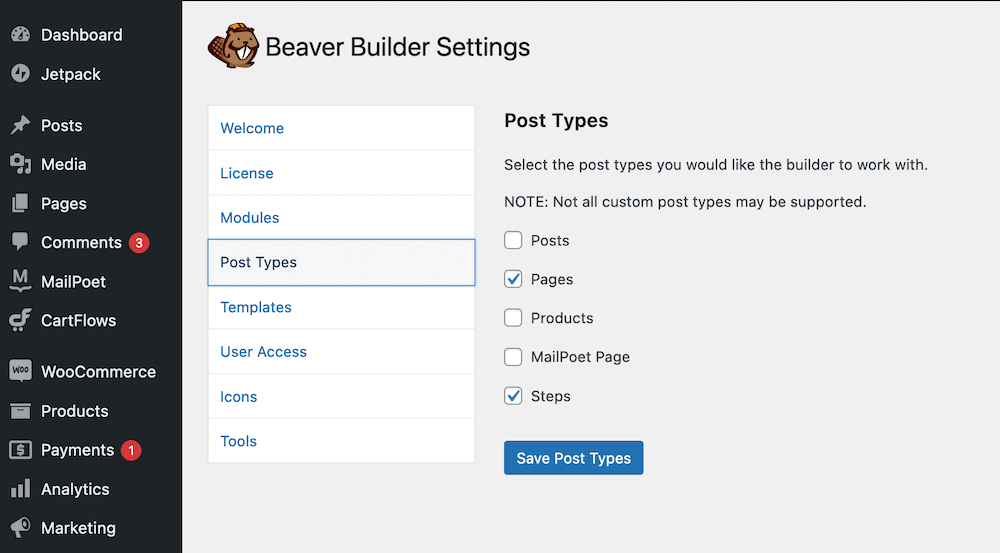Click the Beaver Builder beaver logo
1000x553 pixels.
click(x=233, y=46)
